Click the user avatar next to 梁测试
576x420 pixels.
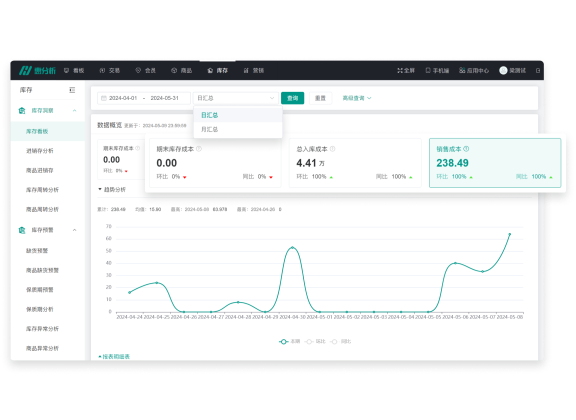pos(503,70)
